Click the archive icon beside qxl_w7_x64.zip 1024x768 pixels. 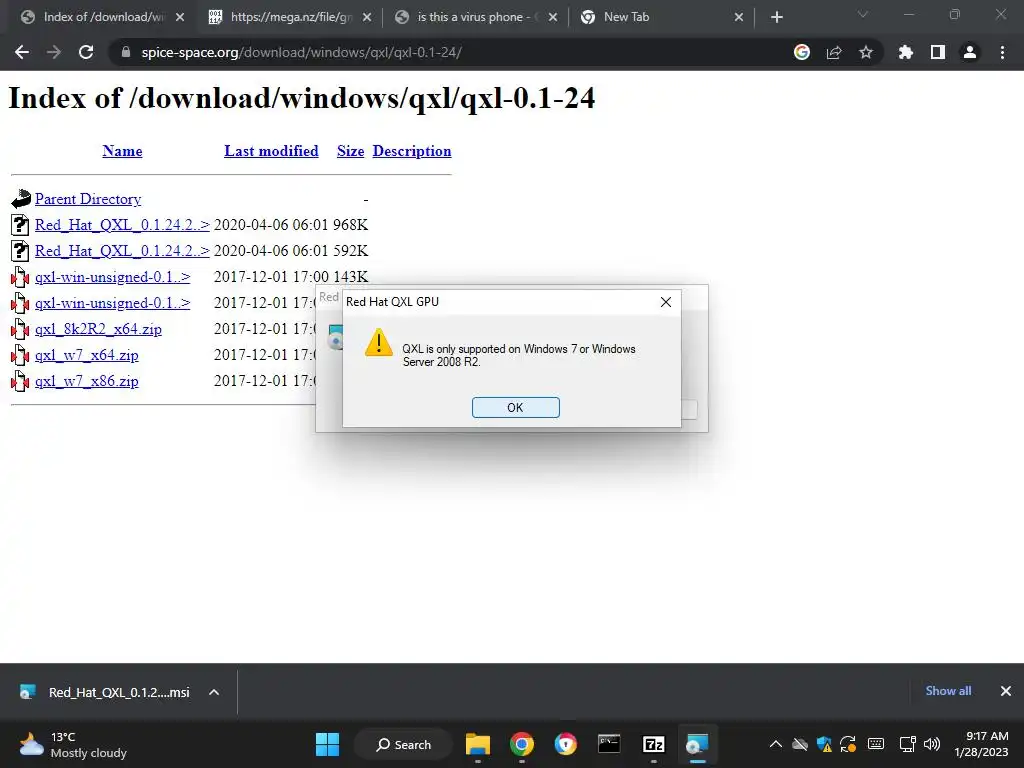point(20,355)
